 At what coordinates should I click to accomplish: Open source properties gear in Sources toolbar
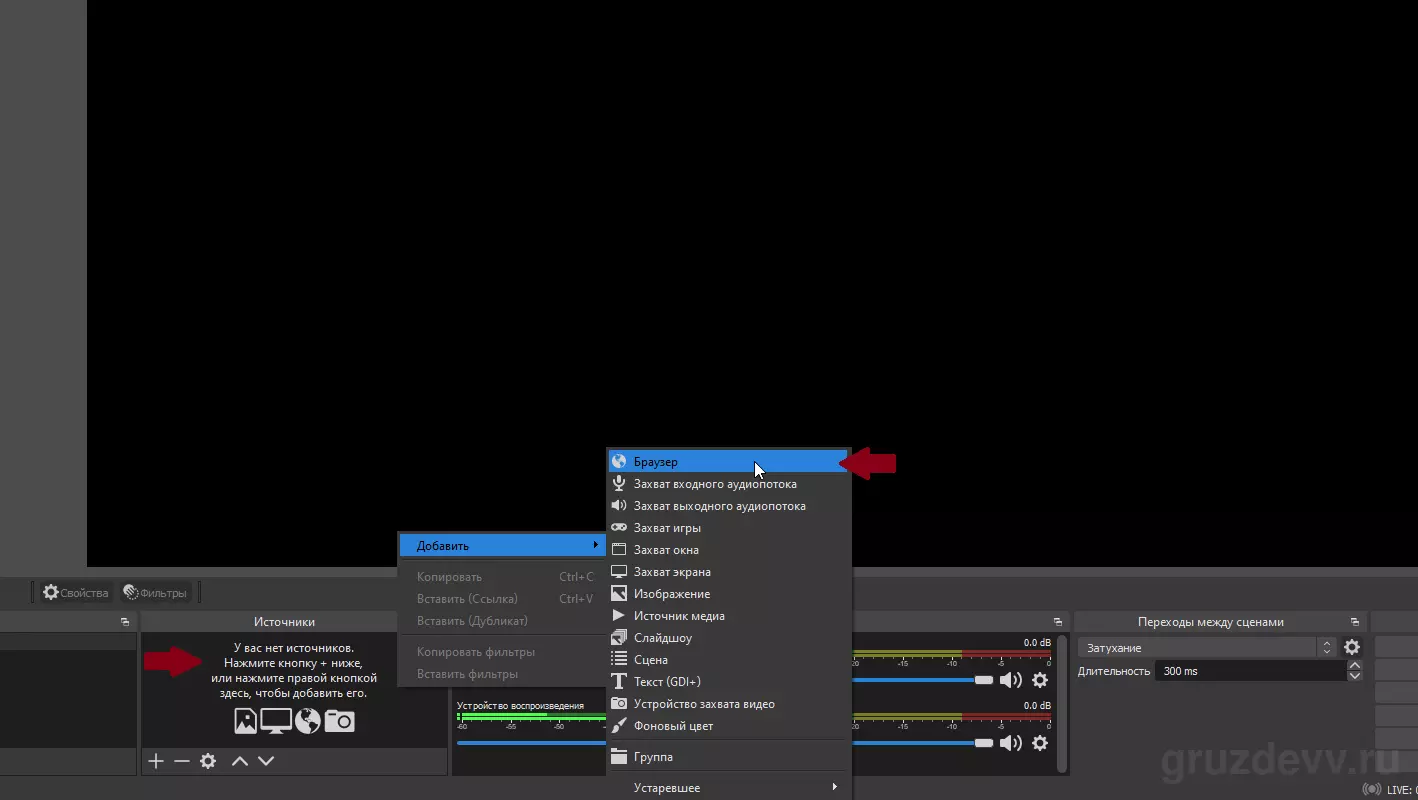point(208,761)
